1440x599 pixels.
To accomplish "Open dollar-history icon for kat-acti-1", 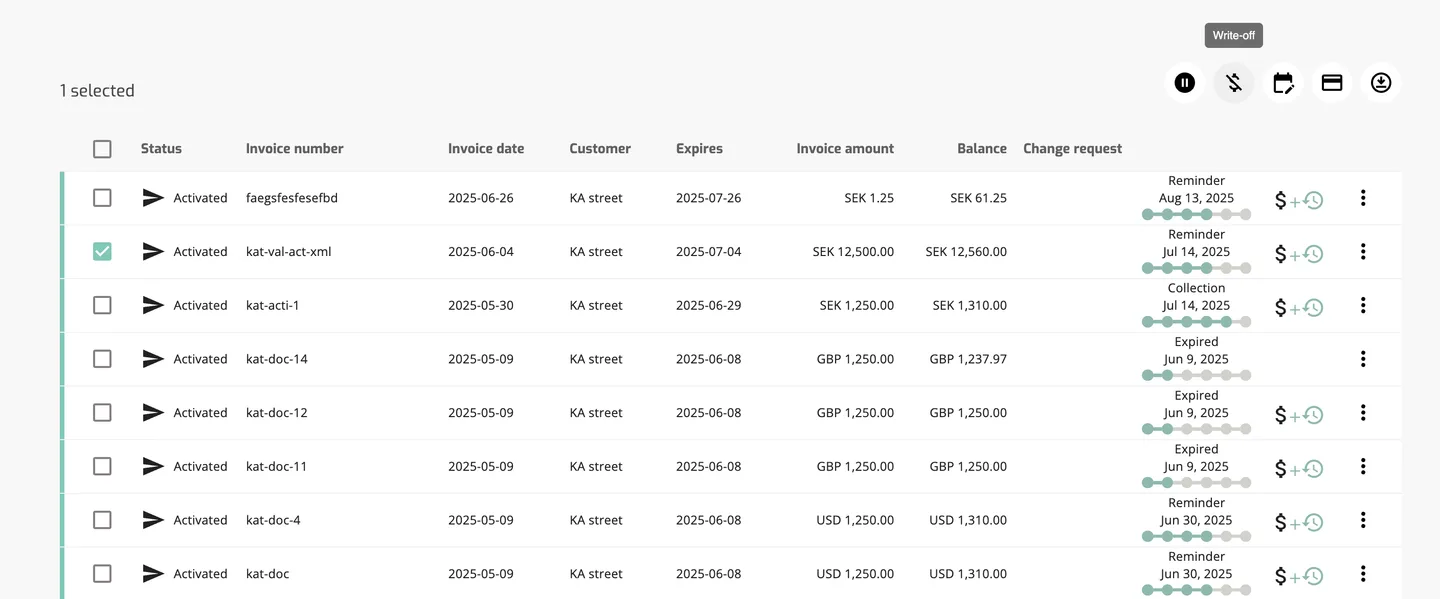I will pyautogui.click(x=1299, y=308).
